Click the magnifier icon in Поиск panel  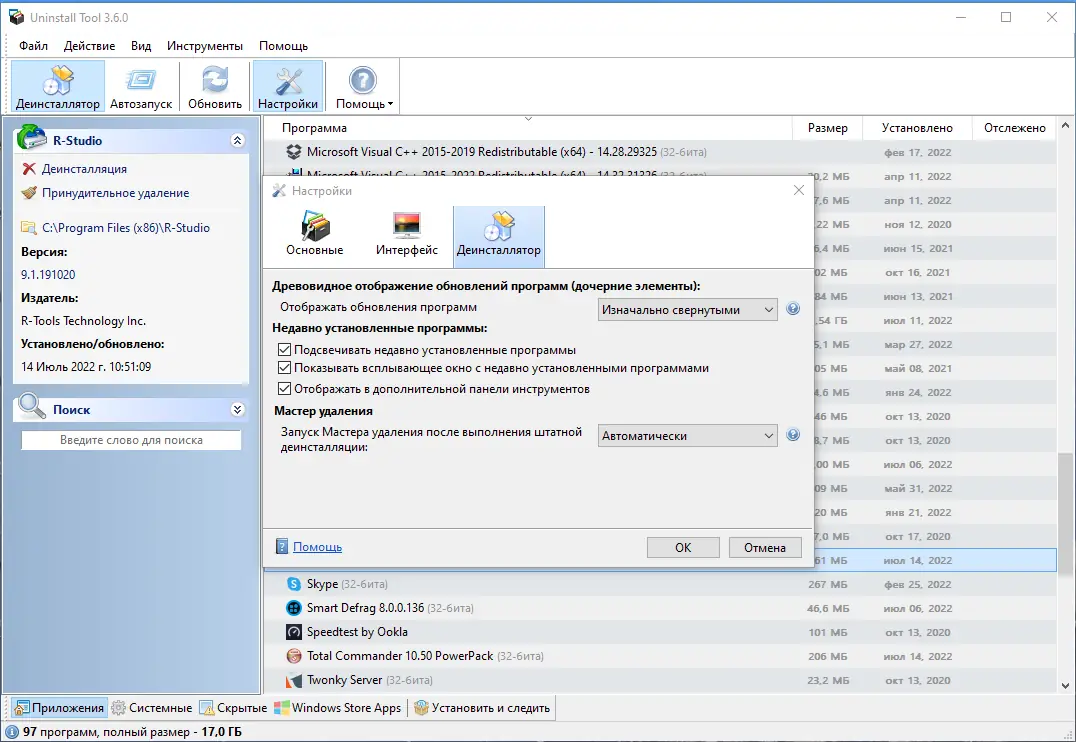[32, 405]
